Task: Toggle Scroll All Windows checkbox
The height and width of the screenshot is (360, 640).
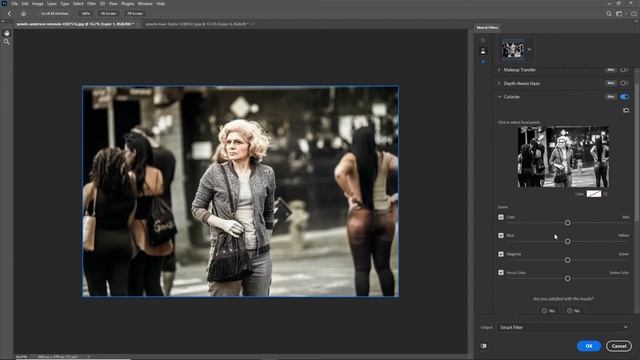Action: click(x=38, y=13)
